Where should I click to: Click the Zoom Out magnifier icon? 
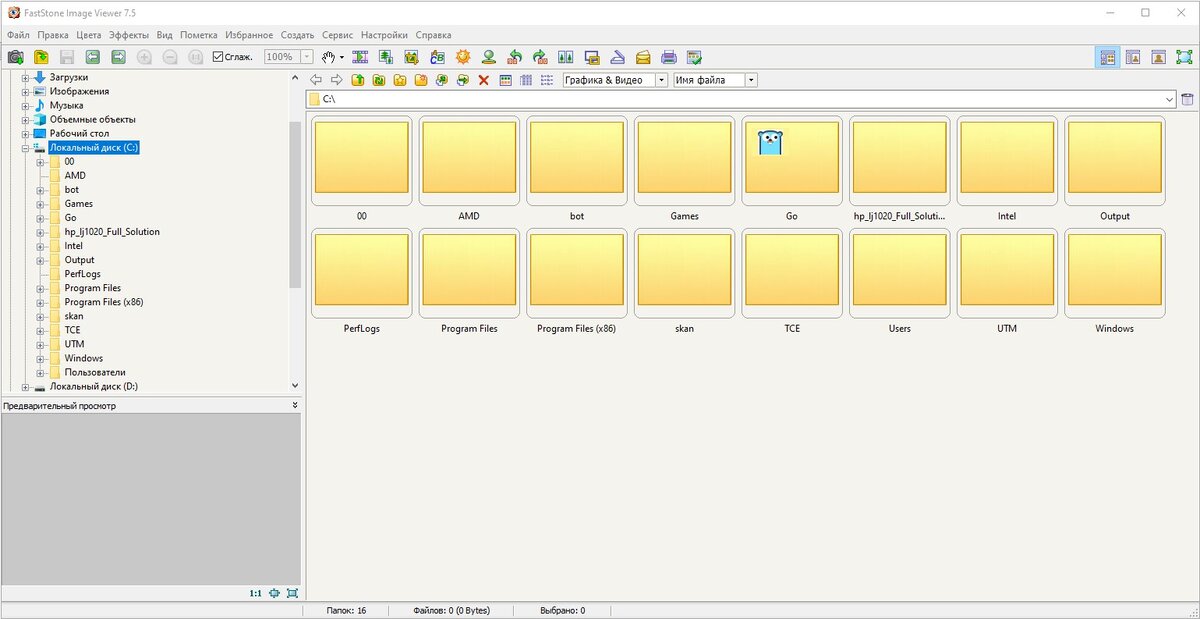(x=170, y=57)
